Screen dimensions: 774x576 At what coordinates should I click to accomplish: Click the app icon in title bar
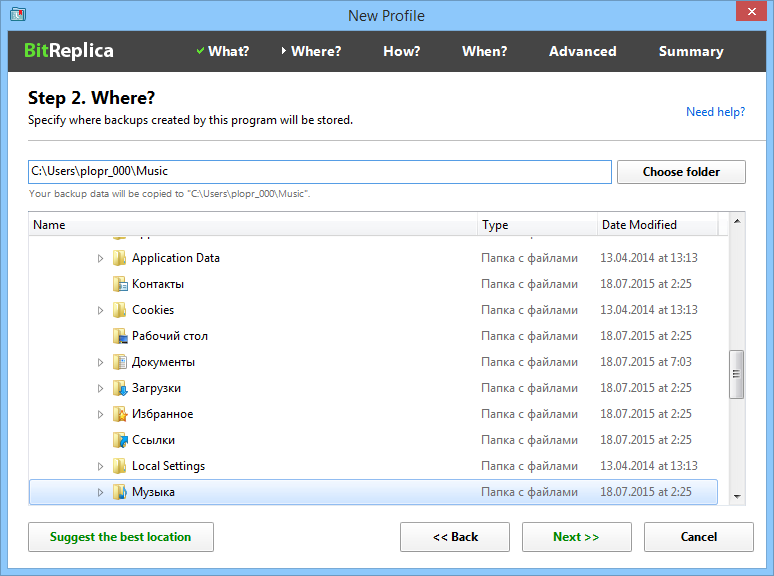[x=18, y=14]
